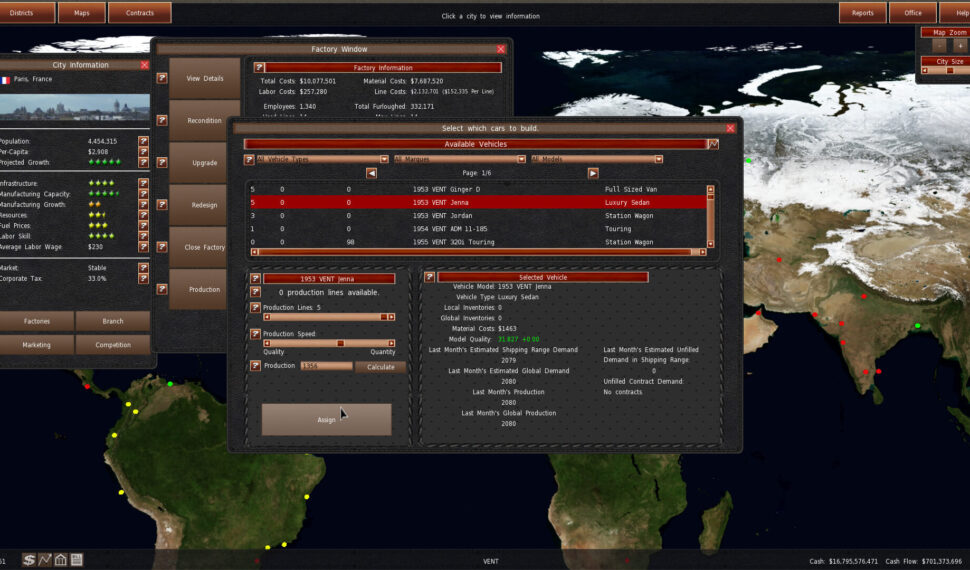Image resolution: width=970 pixels, height=570 pixels.
Task: Expand the All Models dropdown
Action: point(597,159)
